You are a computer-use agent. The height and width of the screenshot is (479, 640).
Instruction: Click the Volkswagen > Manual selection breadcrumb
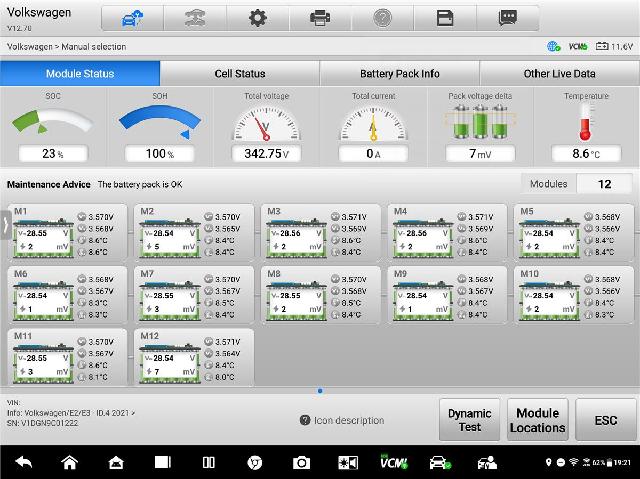click(x=67, y=47)
